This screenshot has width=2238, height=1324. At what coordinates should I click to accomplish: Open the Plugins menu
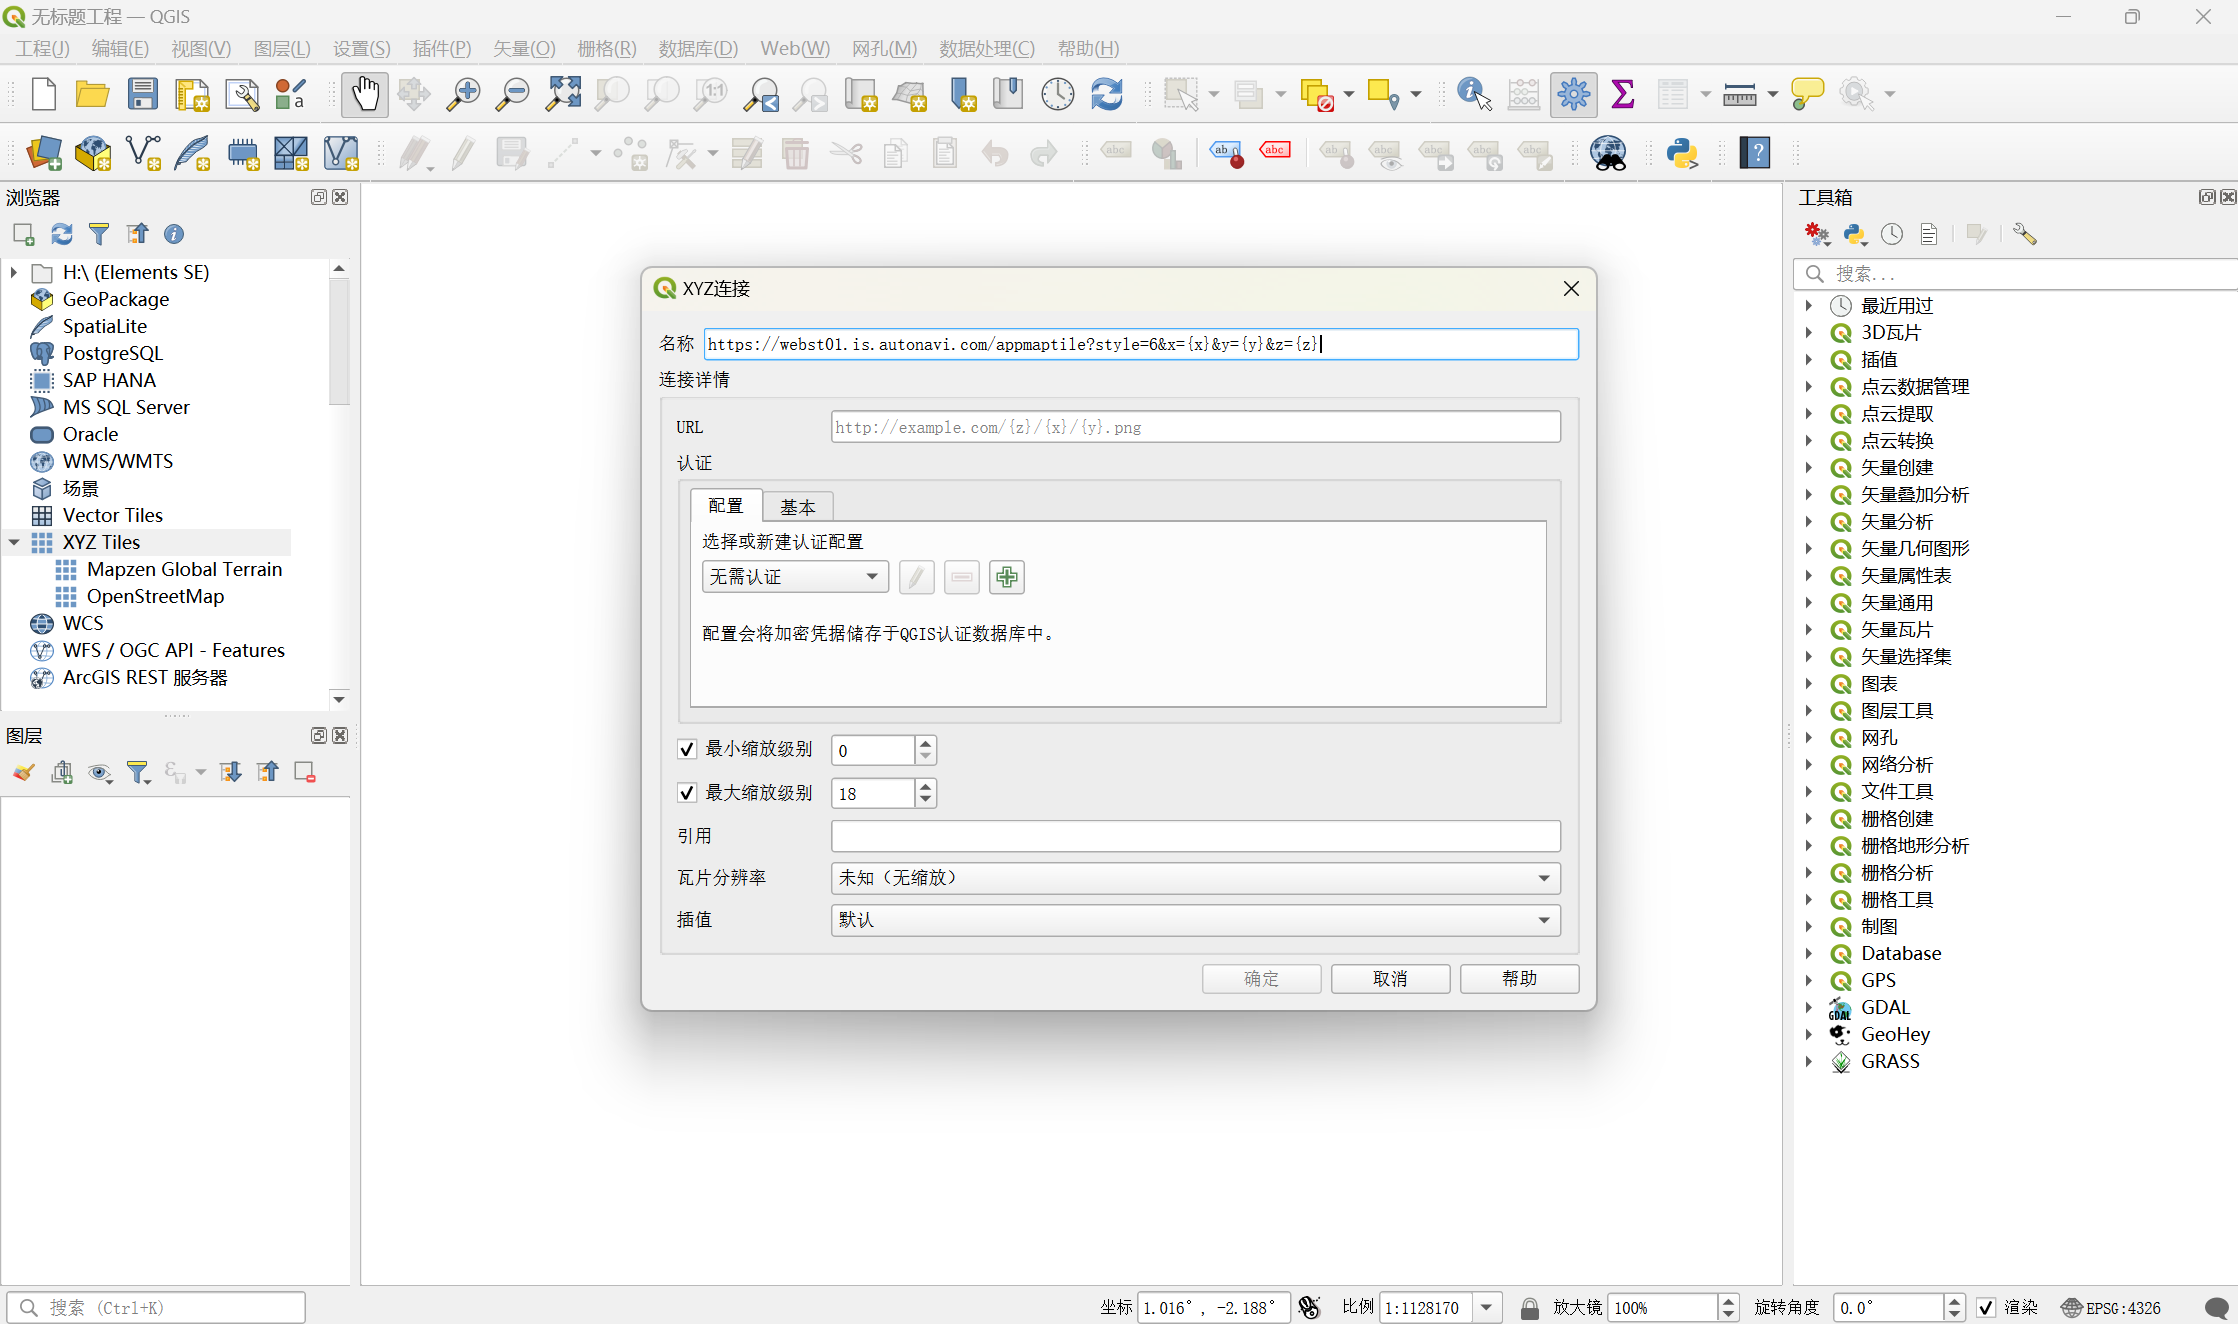point(441,48)
